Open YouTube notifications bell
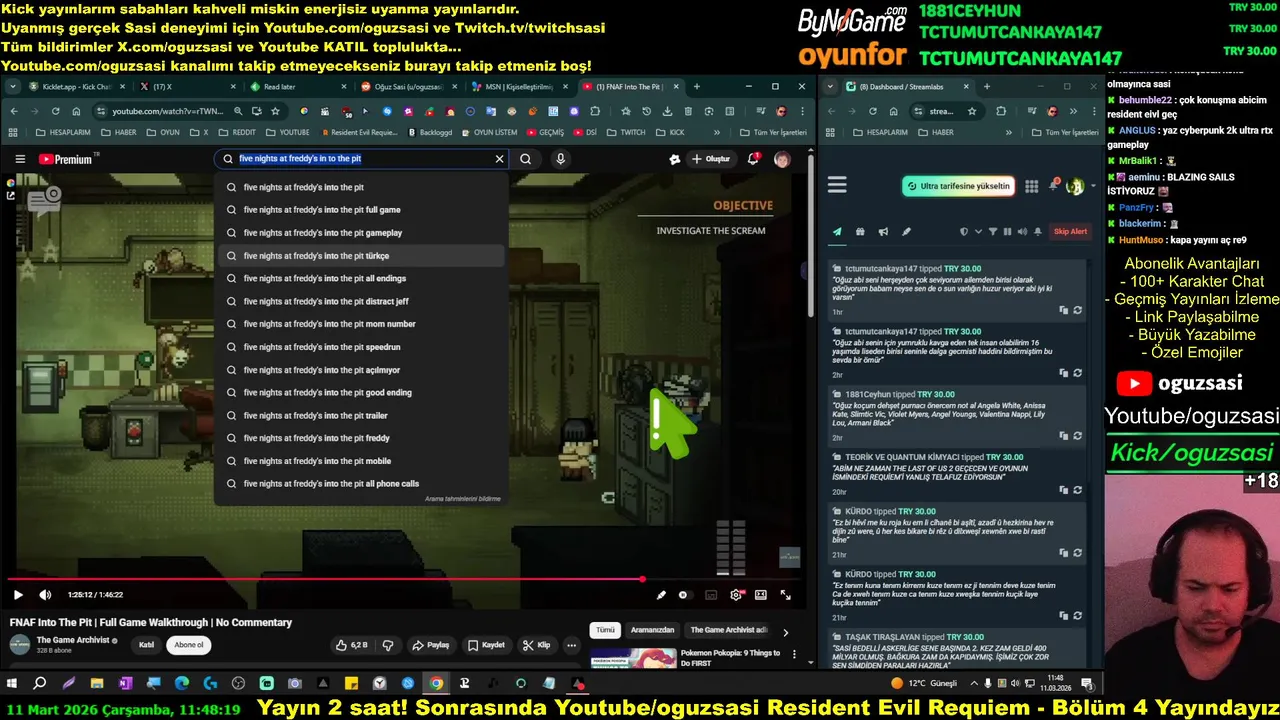 (x=753, y=159)
